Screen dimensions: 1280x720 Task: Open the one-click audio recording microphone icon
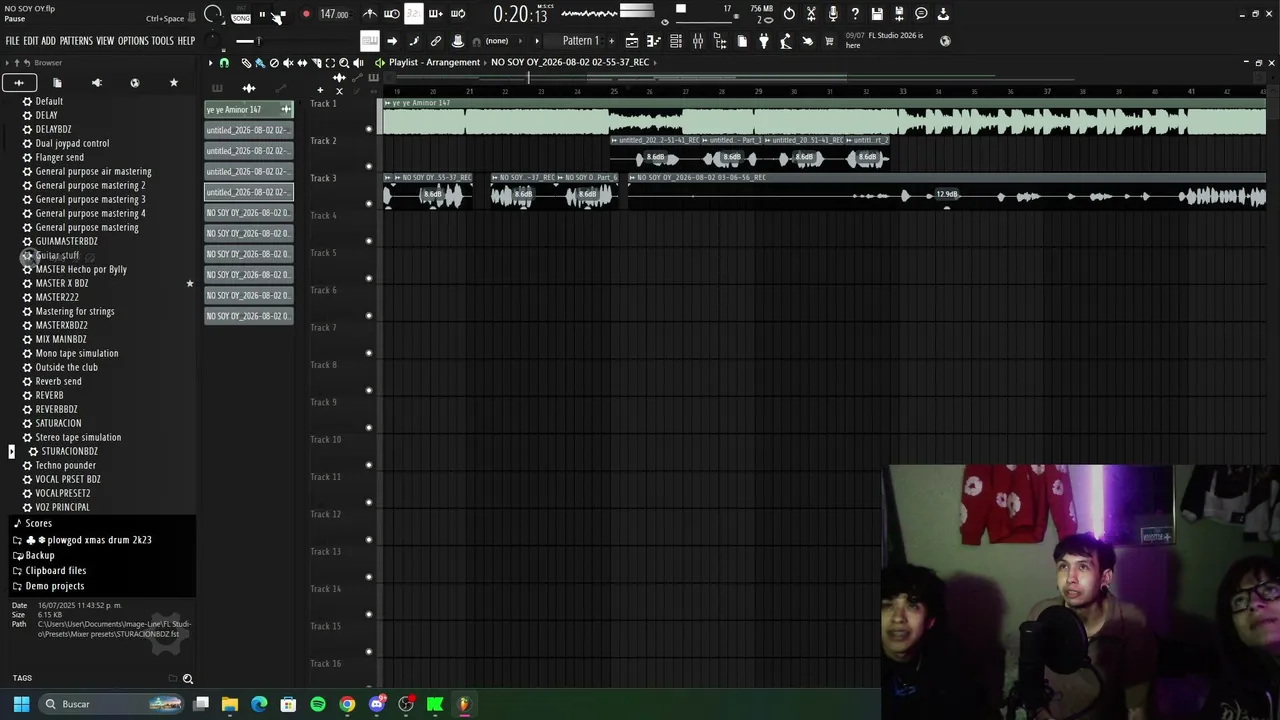(x=833, y=14)
